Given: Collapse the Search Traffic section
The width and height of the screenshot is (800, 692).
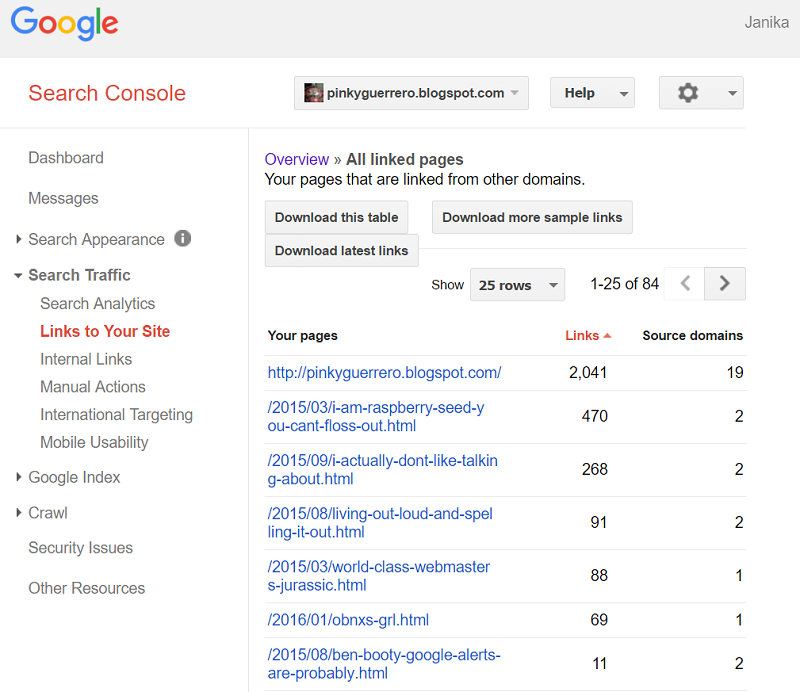Looking at the screenshot, I should (19, 276).
